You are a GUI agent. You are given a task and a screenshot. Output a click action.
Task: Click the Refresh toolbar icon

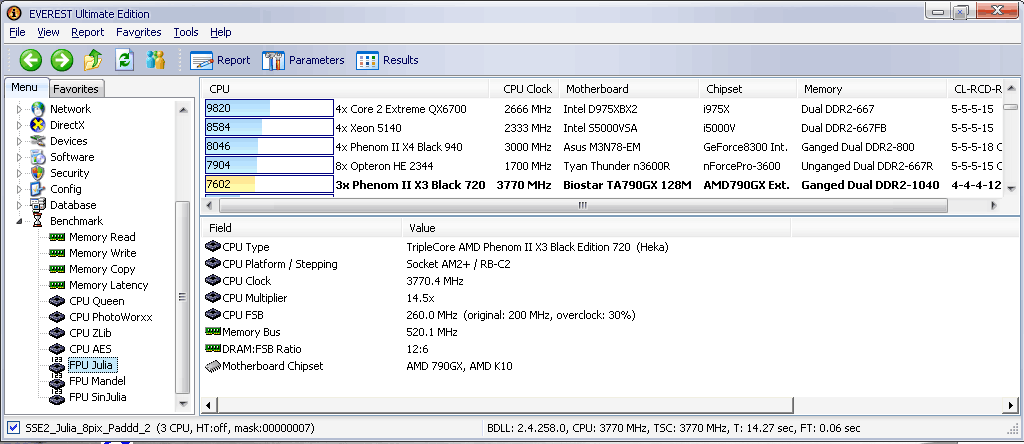click(x=124, y=60)
